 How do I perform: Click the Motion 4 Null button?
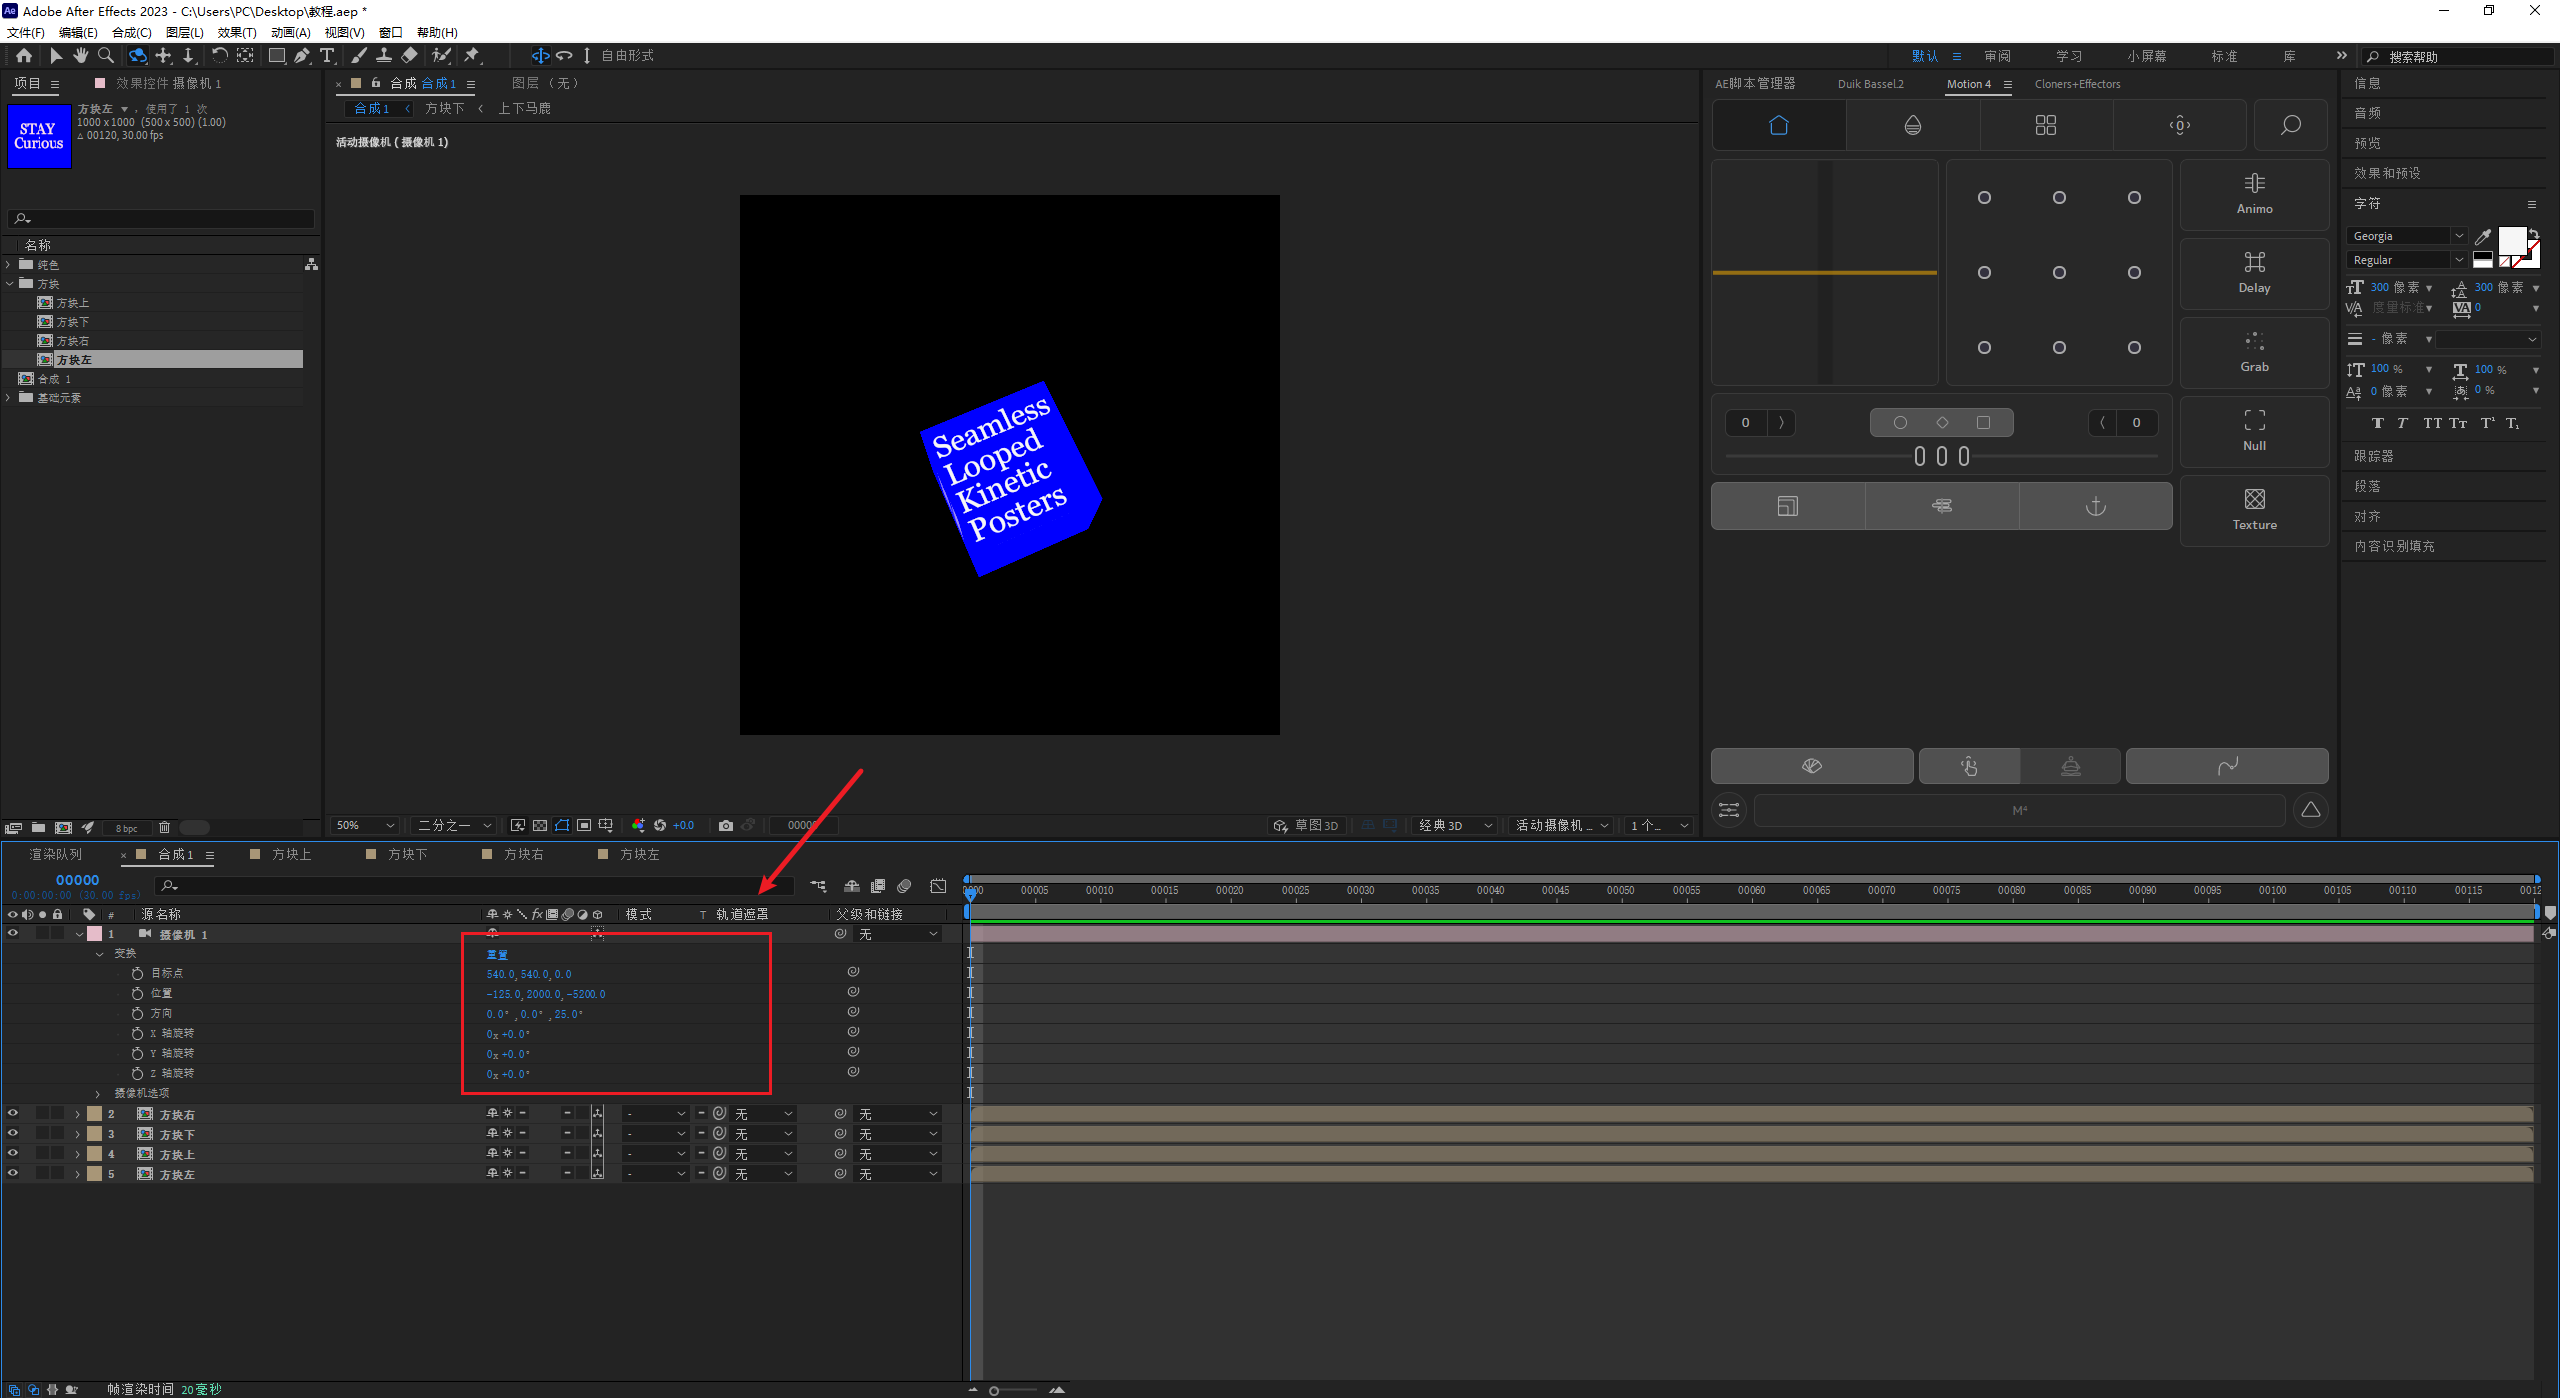coord(2254,430)
